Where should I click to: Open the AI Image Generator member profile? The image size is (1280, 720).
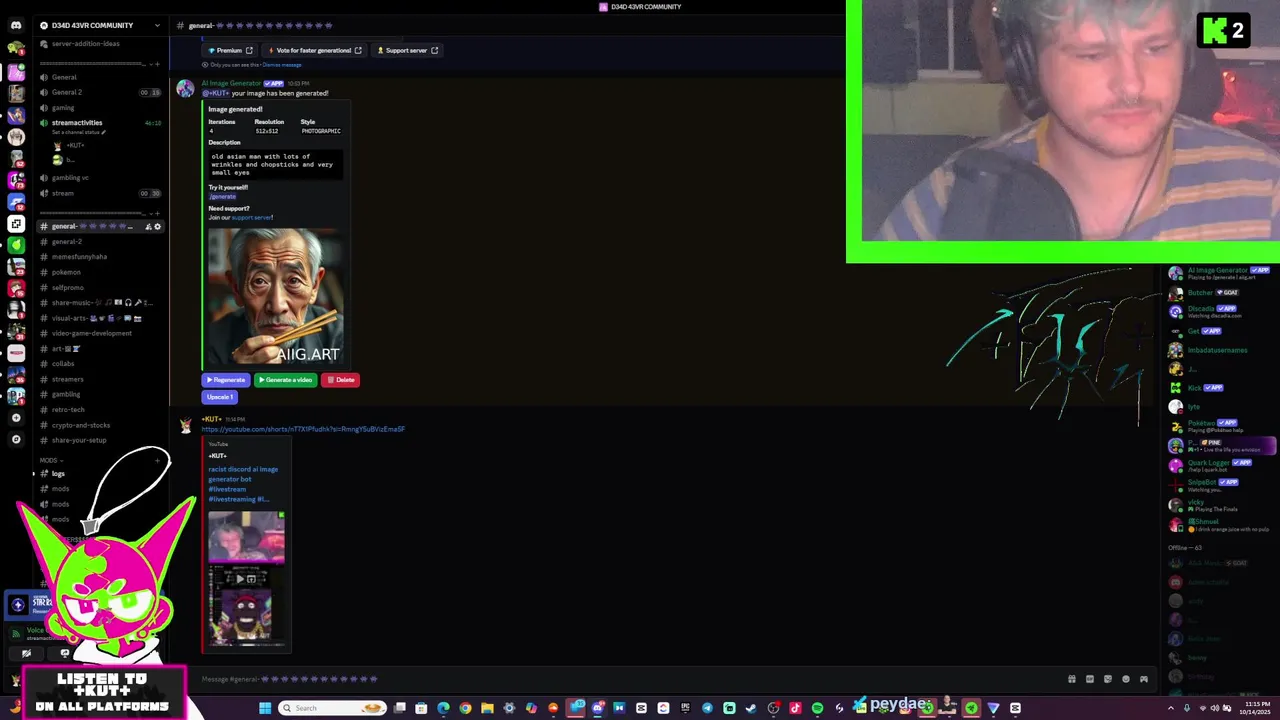[1218, 273]
